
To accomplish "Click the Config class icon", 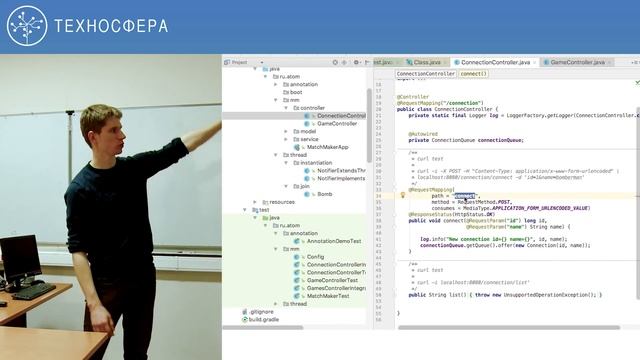I will pyautogui.click(x=297, y=257).
